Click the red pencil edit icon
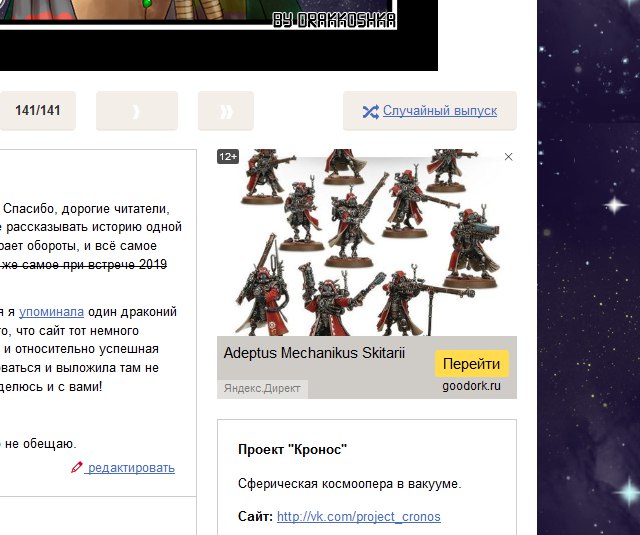The height and width of the screenshot is (535, 640). pyautogui.click(x=77, y=468)
